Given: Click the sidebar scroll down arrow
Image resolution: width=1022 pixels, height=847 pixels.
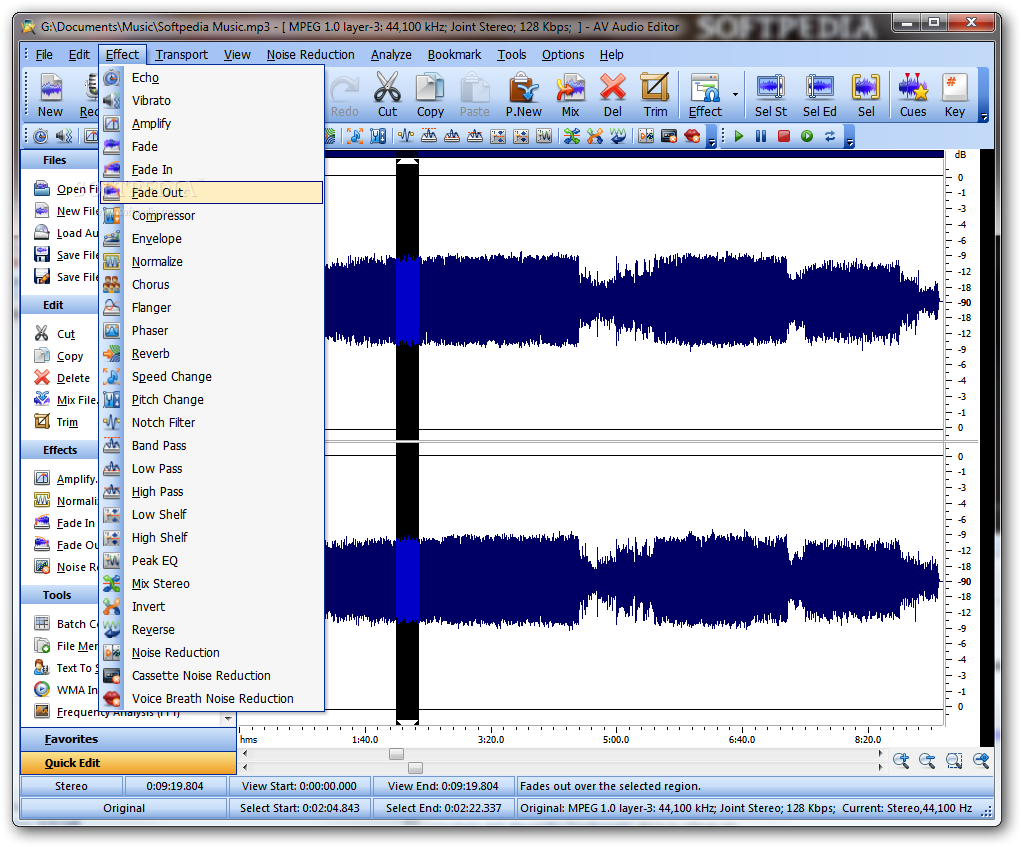Looking at the screenshot, I should pos(228,719).
